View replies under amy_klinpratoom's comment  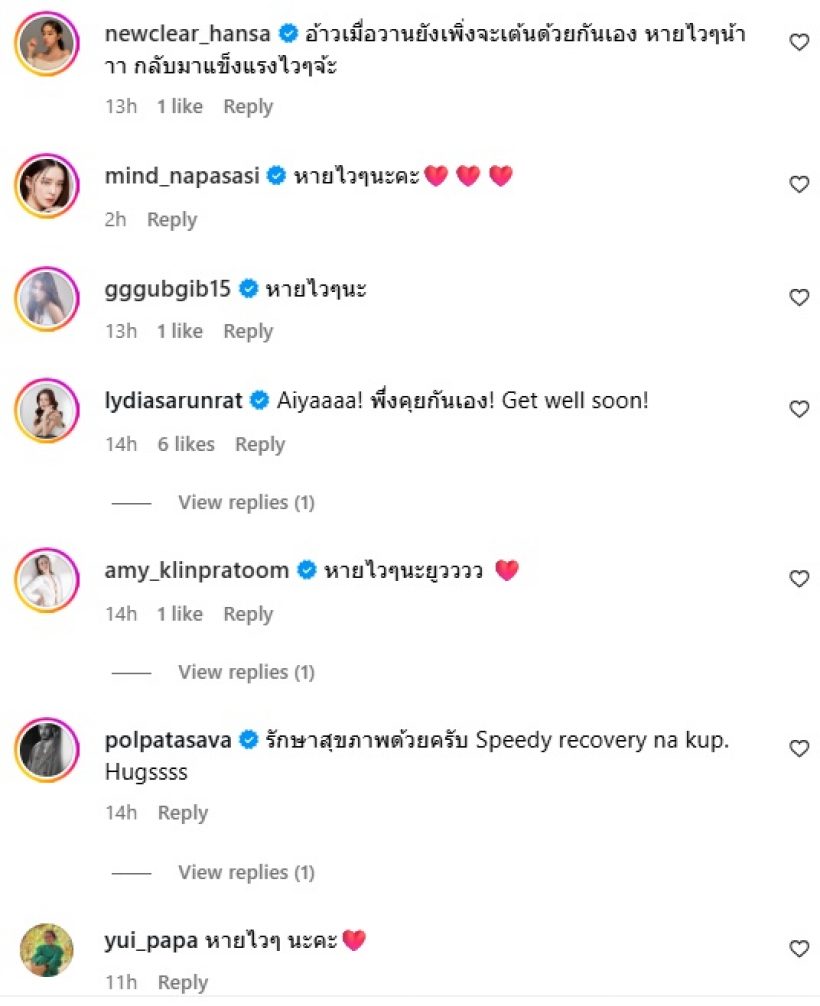(x=246, y=673)
